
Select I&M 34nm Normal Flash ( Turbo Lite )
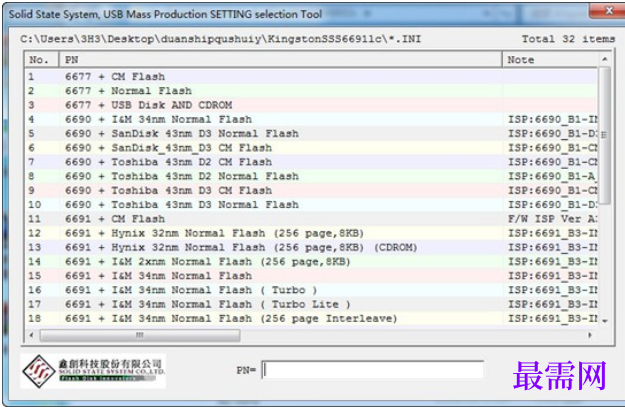coord(311,304)
